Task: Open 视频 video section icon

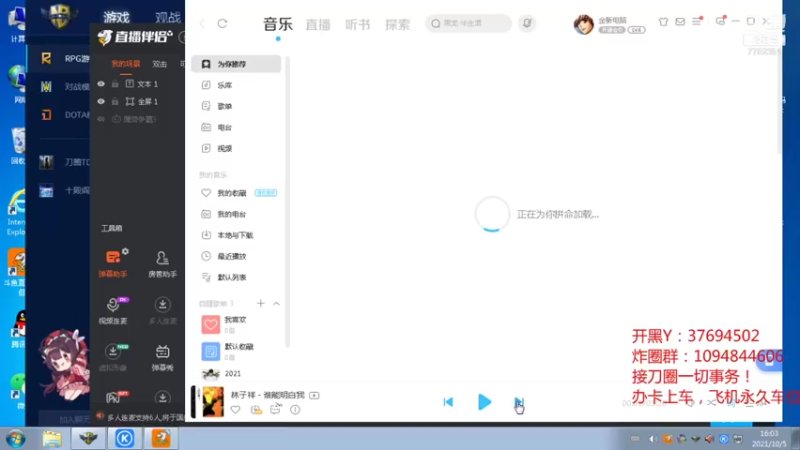Action: [x=206, y=148]
